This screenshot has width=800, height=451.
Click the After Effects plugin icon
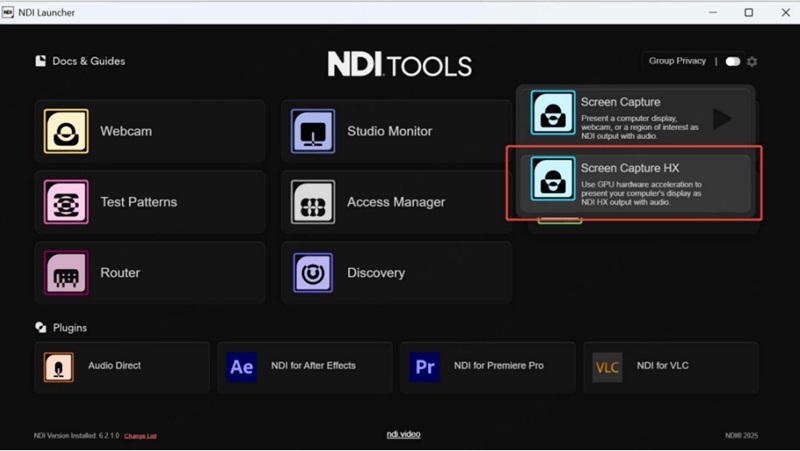[x=242, y=367]
